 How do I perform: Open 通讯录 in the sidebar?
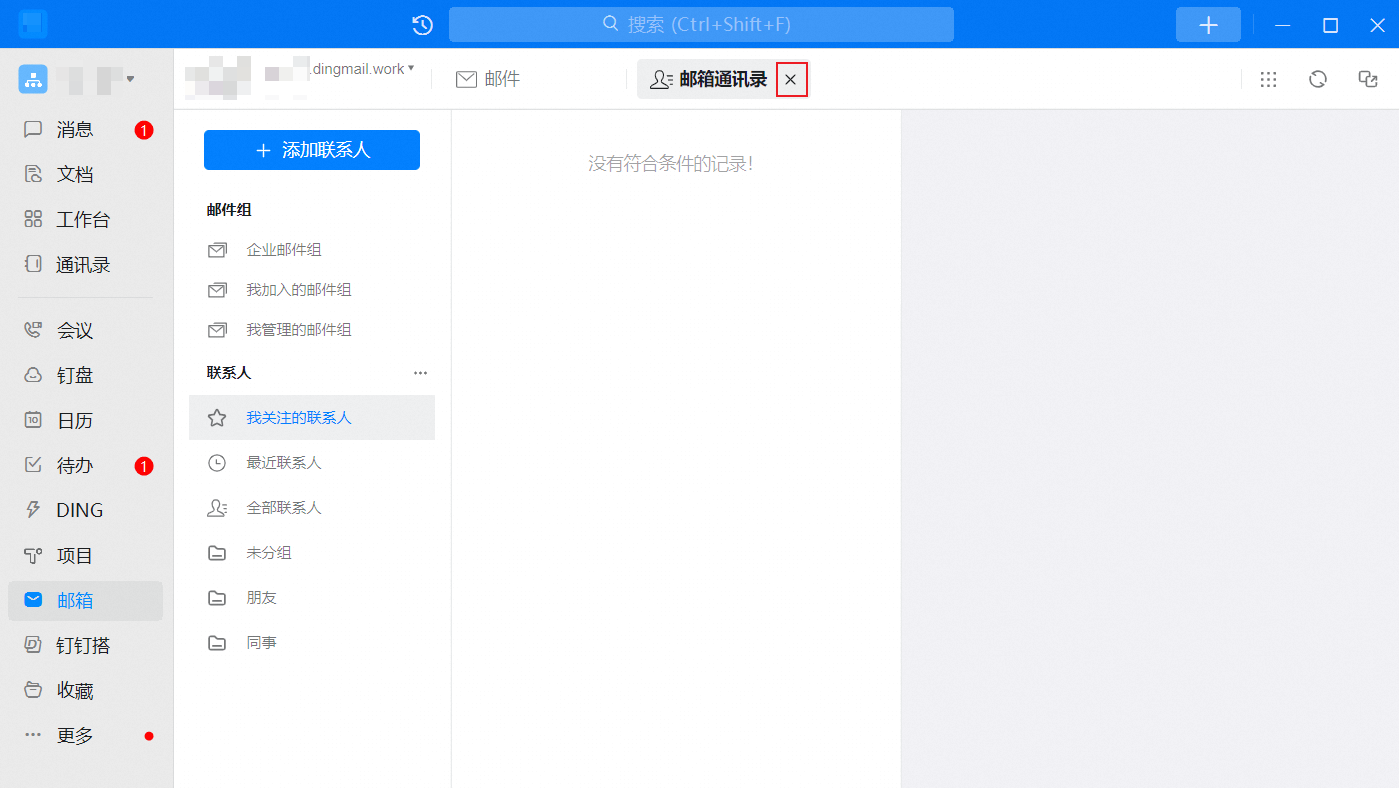pos(85,265)
